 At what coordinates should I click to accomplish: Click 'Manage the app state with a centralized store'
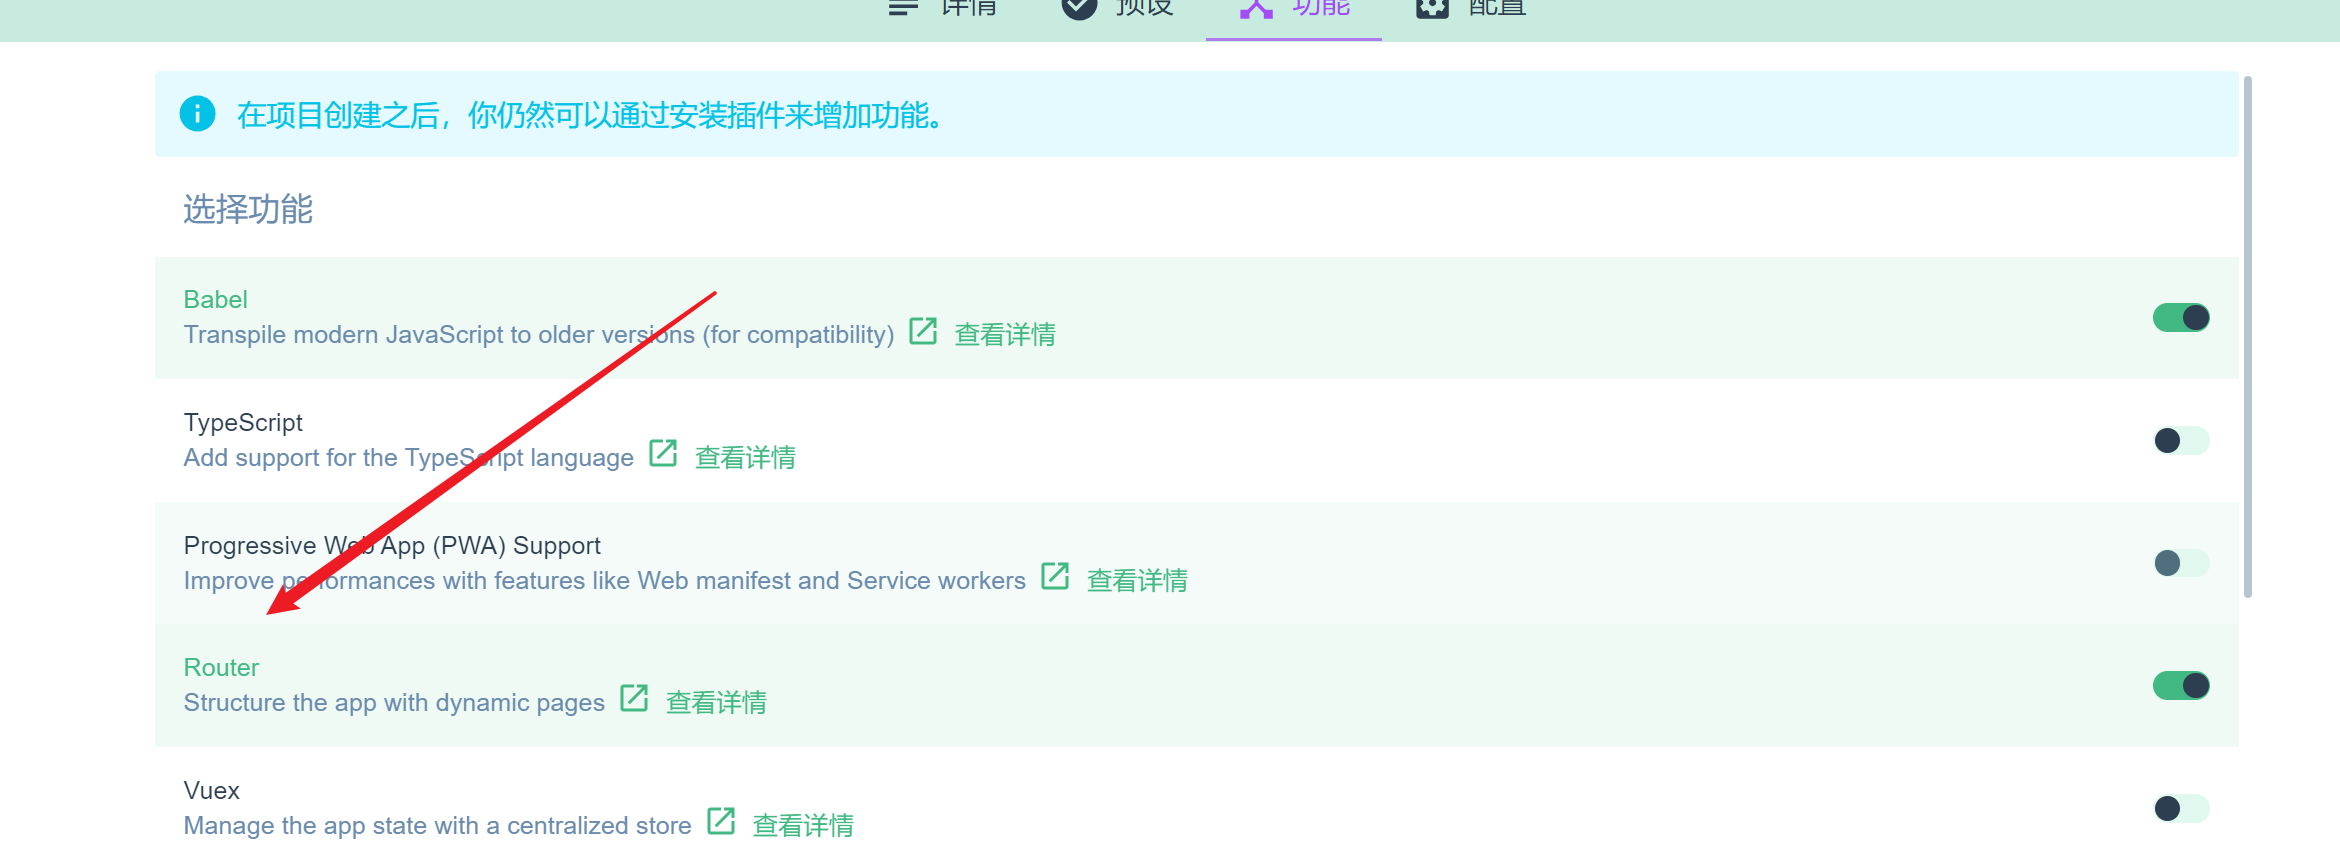(437, 825)
